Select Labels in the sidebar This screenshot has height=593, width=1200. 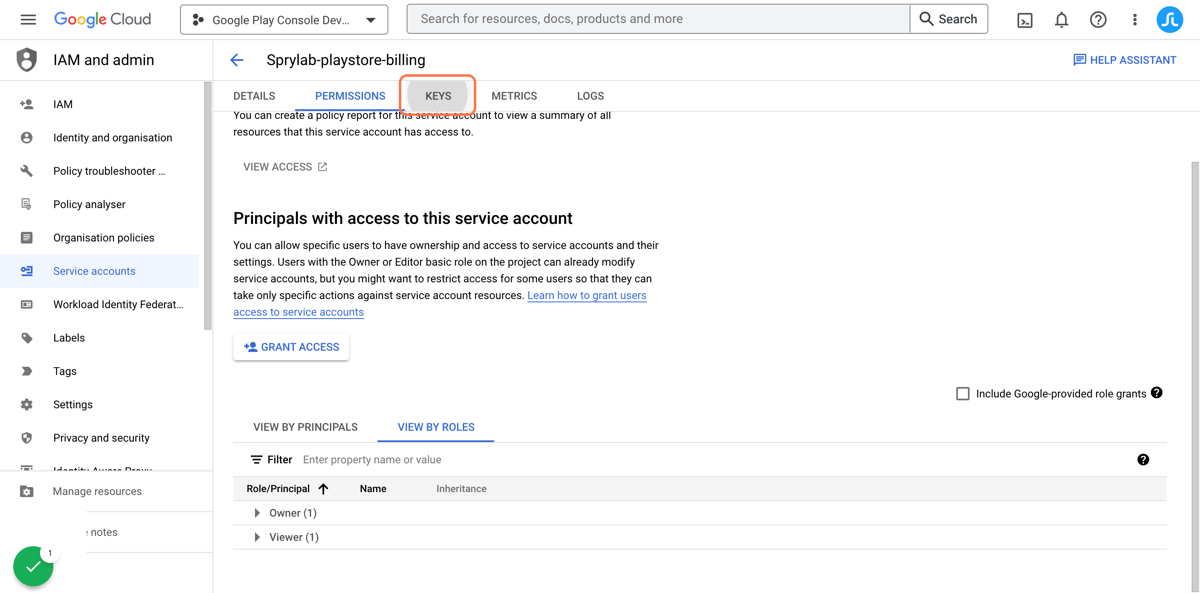tap(69, 338)
